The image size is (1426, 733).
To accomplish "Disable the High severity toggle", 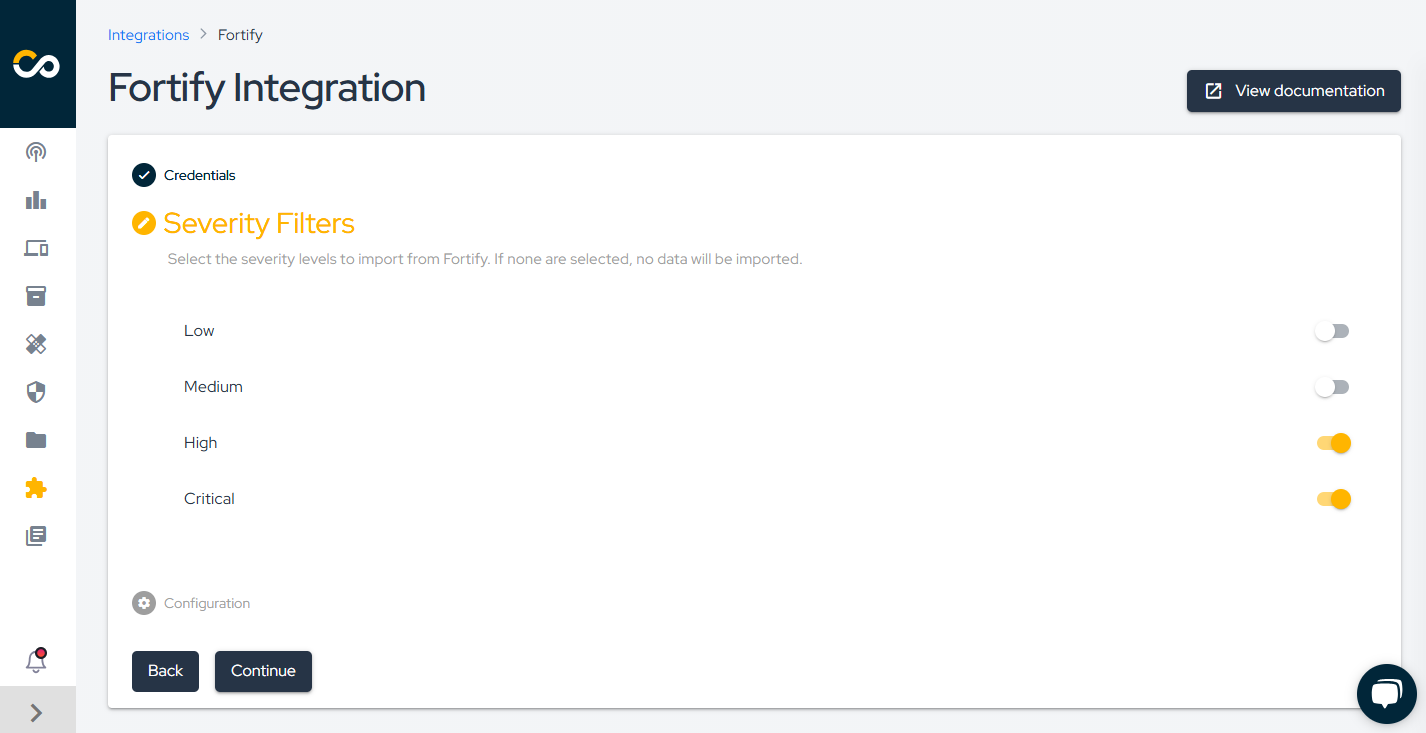I will [1334, 443].
